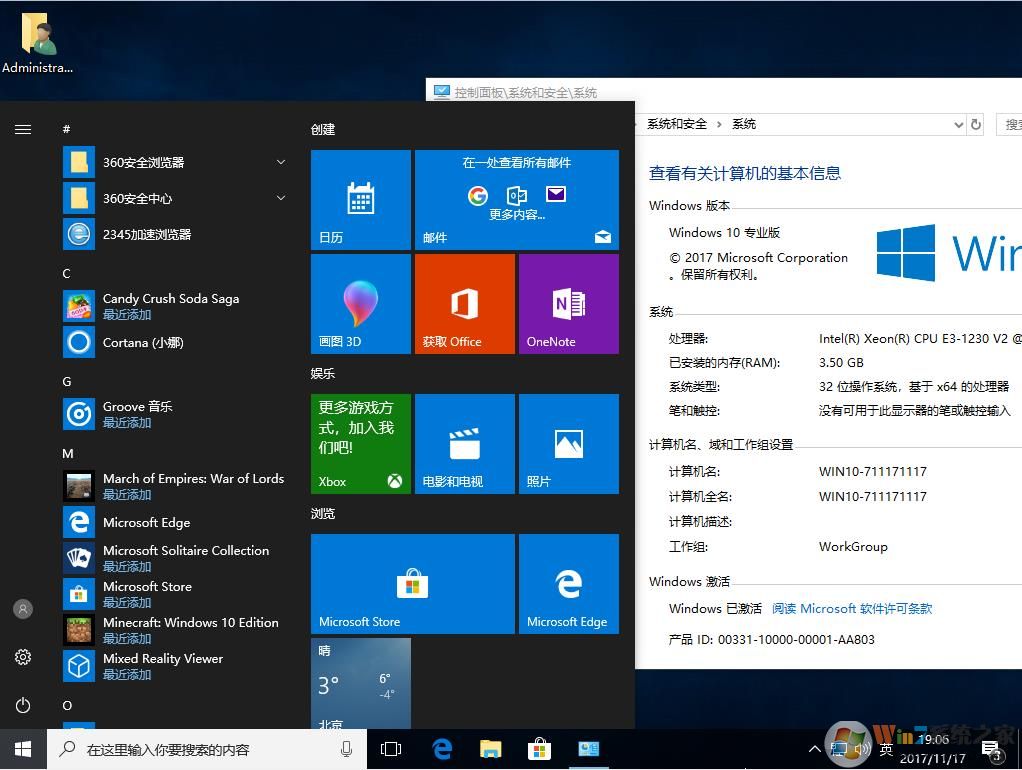Screen dimensions: 1022x770
Task: Expand the 360安全中心 folder chevron
Action: coord(281,198)
